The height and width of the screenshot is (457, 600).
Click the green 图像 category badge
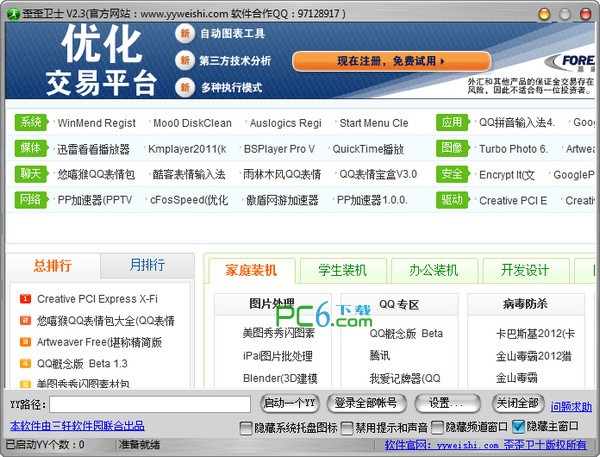point(452,148)
